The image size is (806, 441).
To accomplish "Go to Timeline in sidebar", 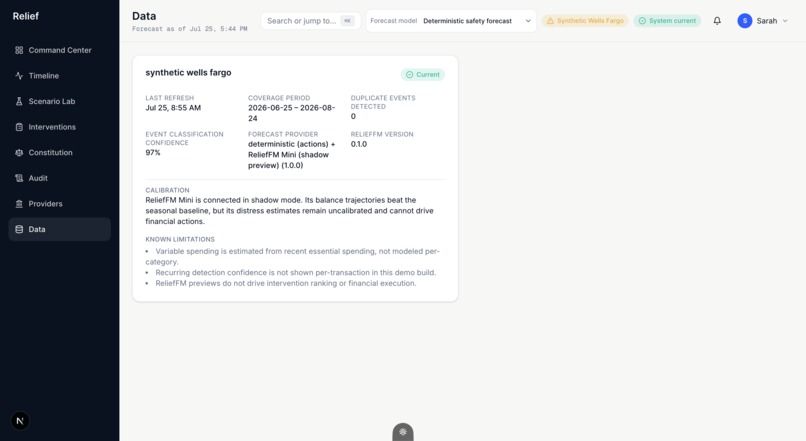I will coord(60,76).
